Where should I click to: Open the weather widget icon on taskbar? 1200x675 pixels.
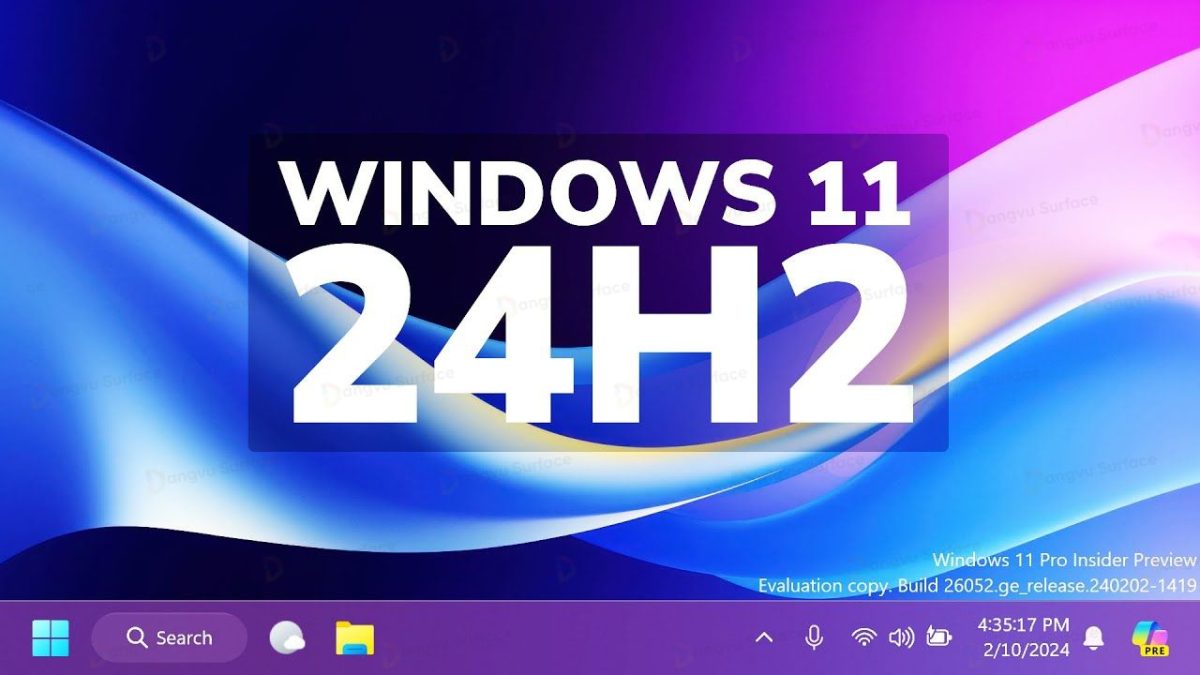(287, 638)
